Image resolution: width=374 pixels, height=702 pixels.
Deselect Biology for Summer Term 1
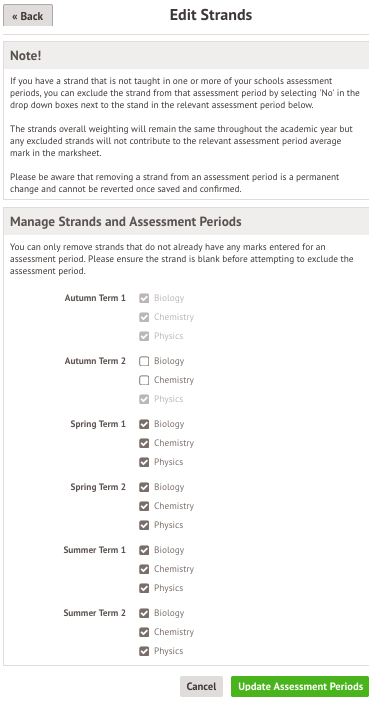(x=144, y=550)
